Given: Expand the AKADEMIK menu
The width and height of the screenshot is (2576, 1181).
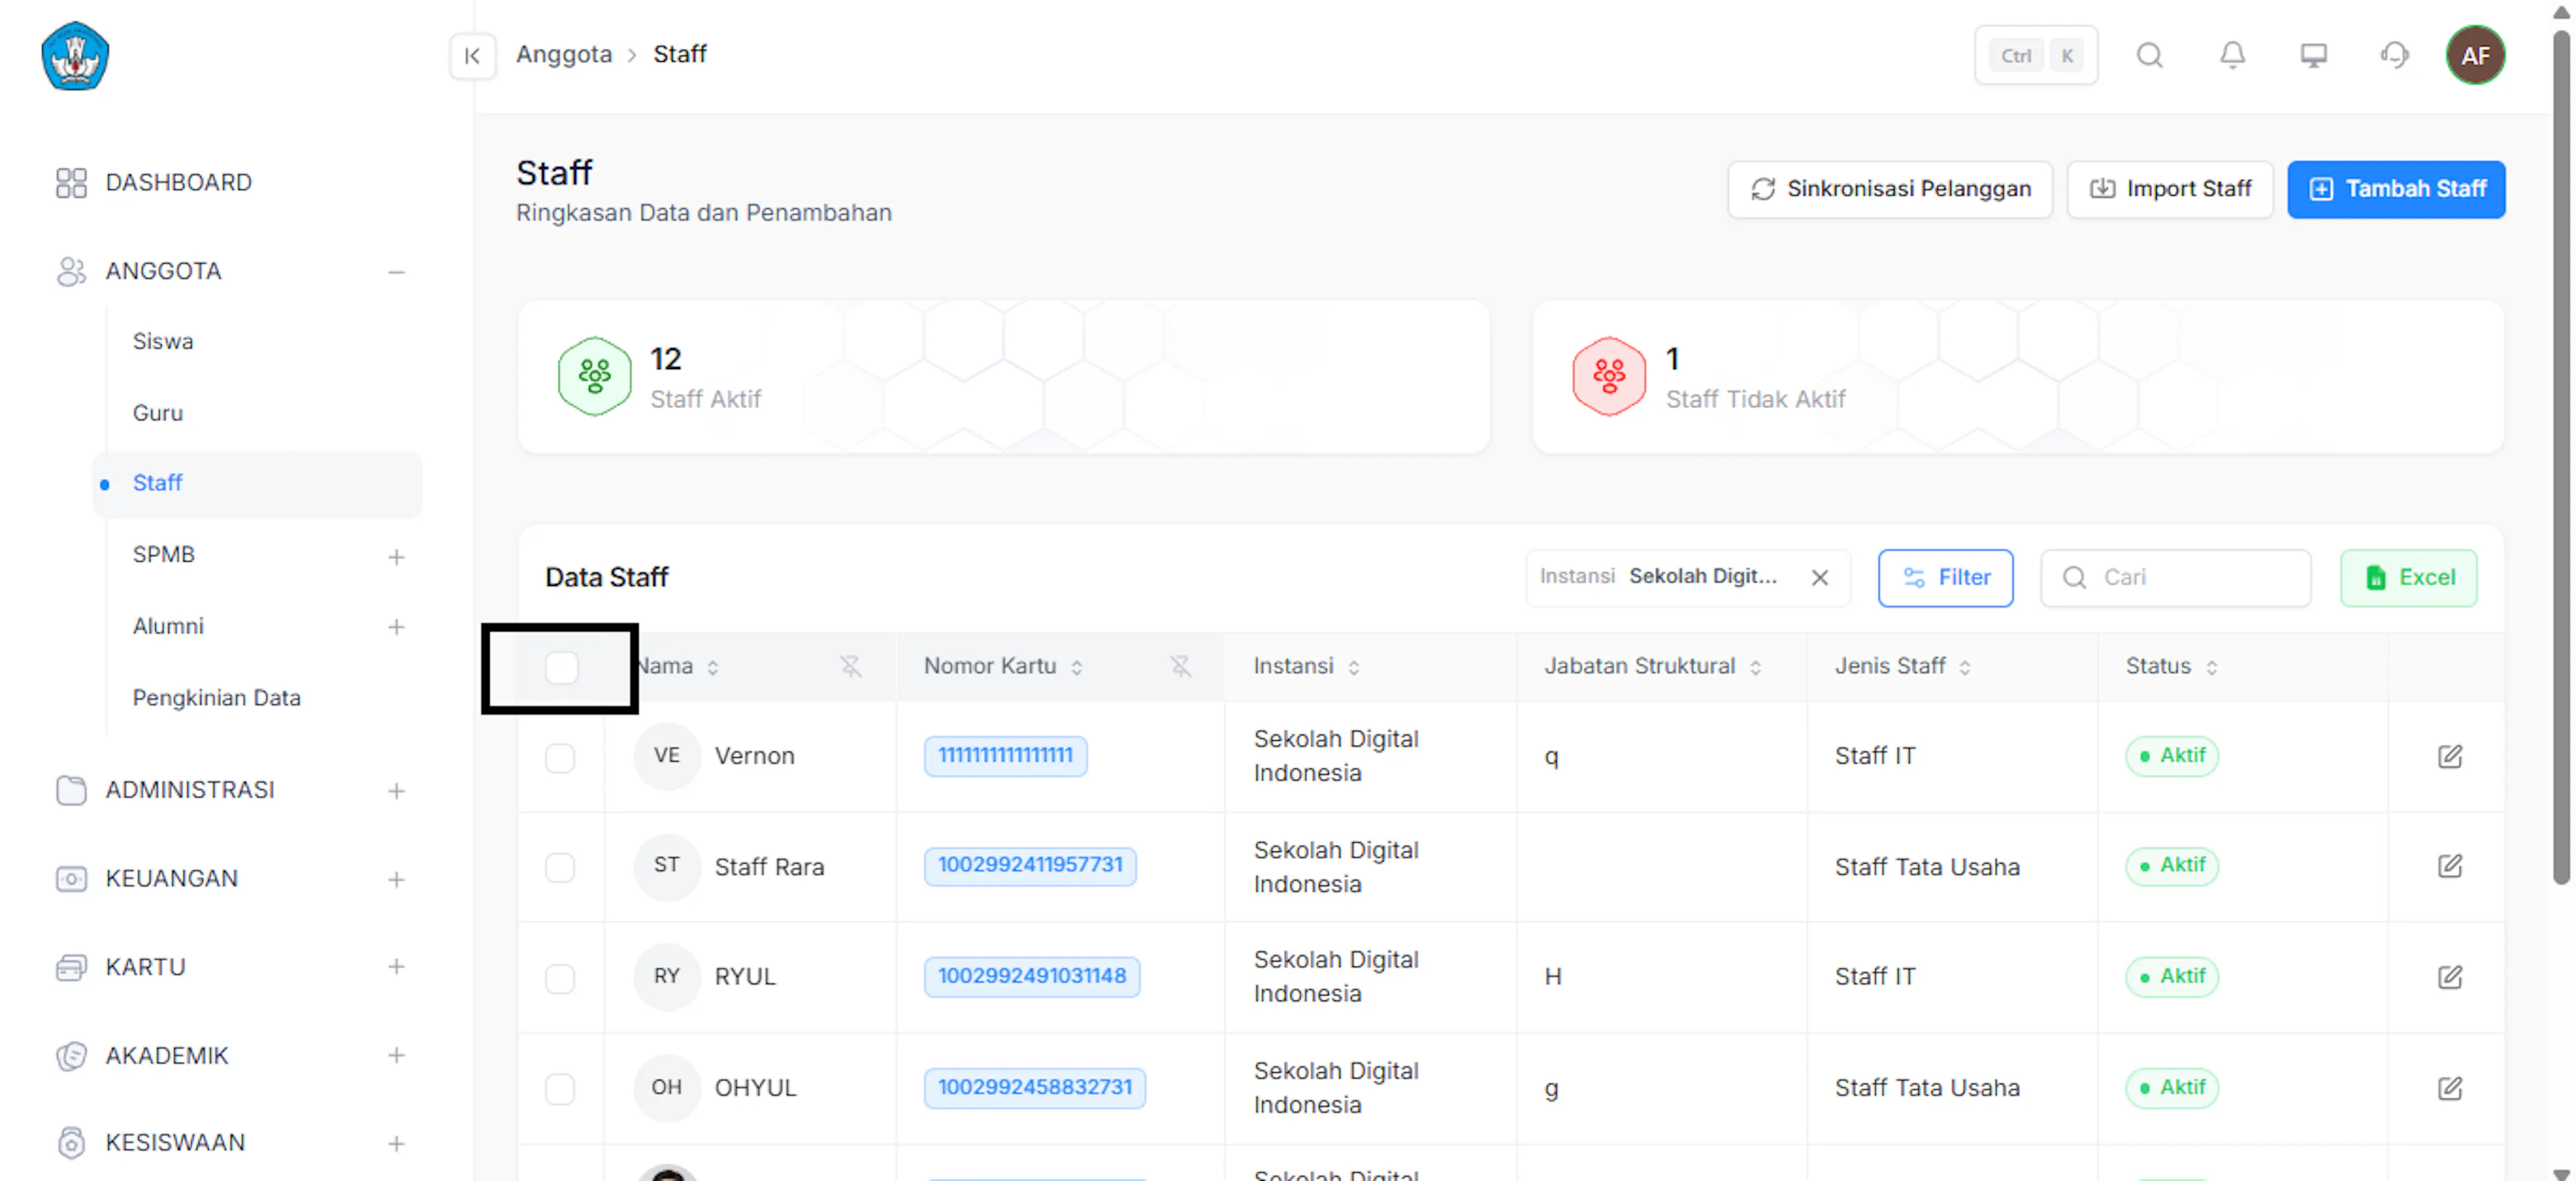Looking at the screenshot, I should [x=396, y=1056].
